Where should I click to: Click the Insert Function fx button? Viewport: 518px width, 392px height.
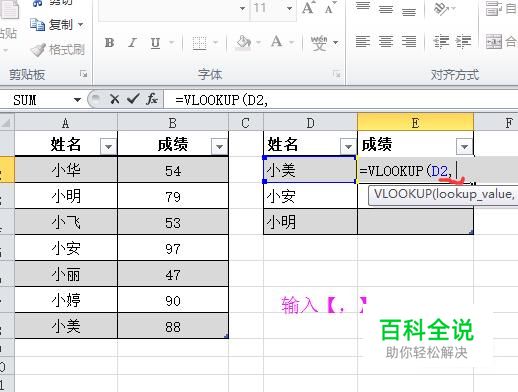pos(152,99)
